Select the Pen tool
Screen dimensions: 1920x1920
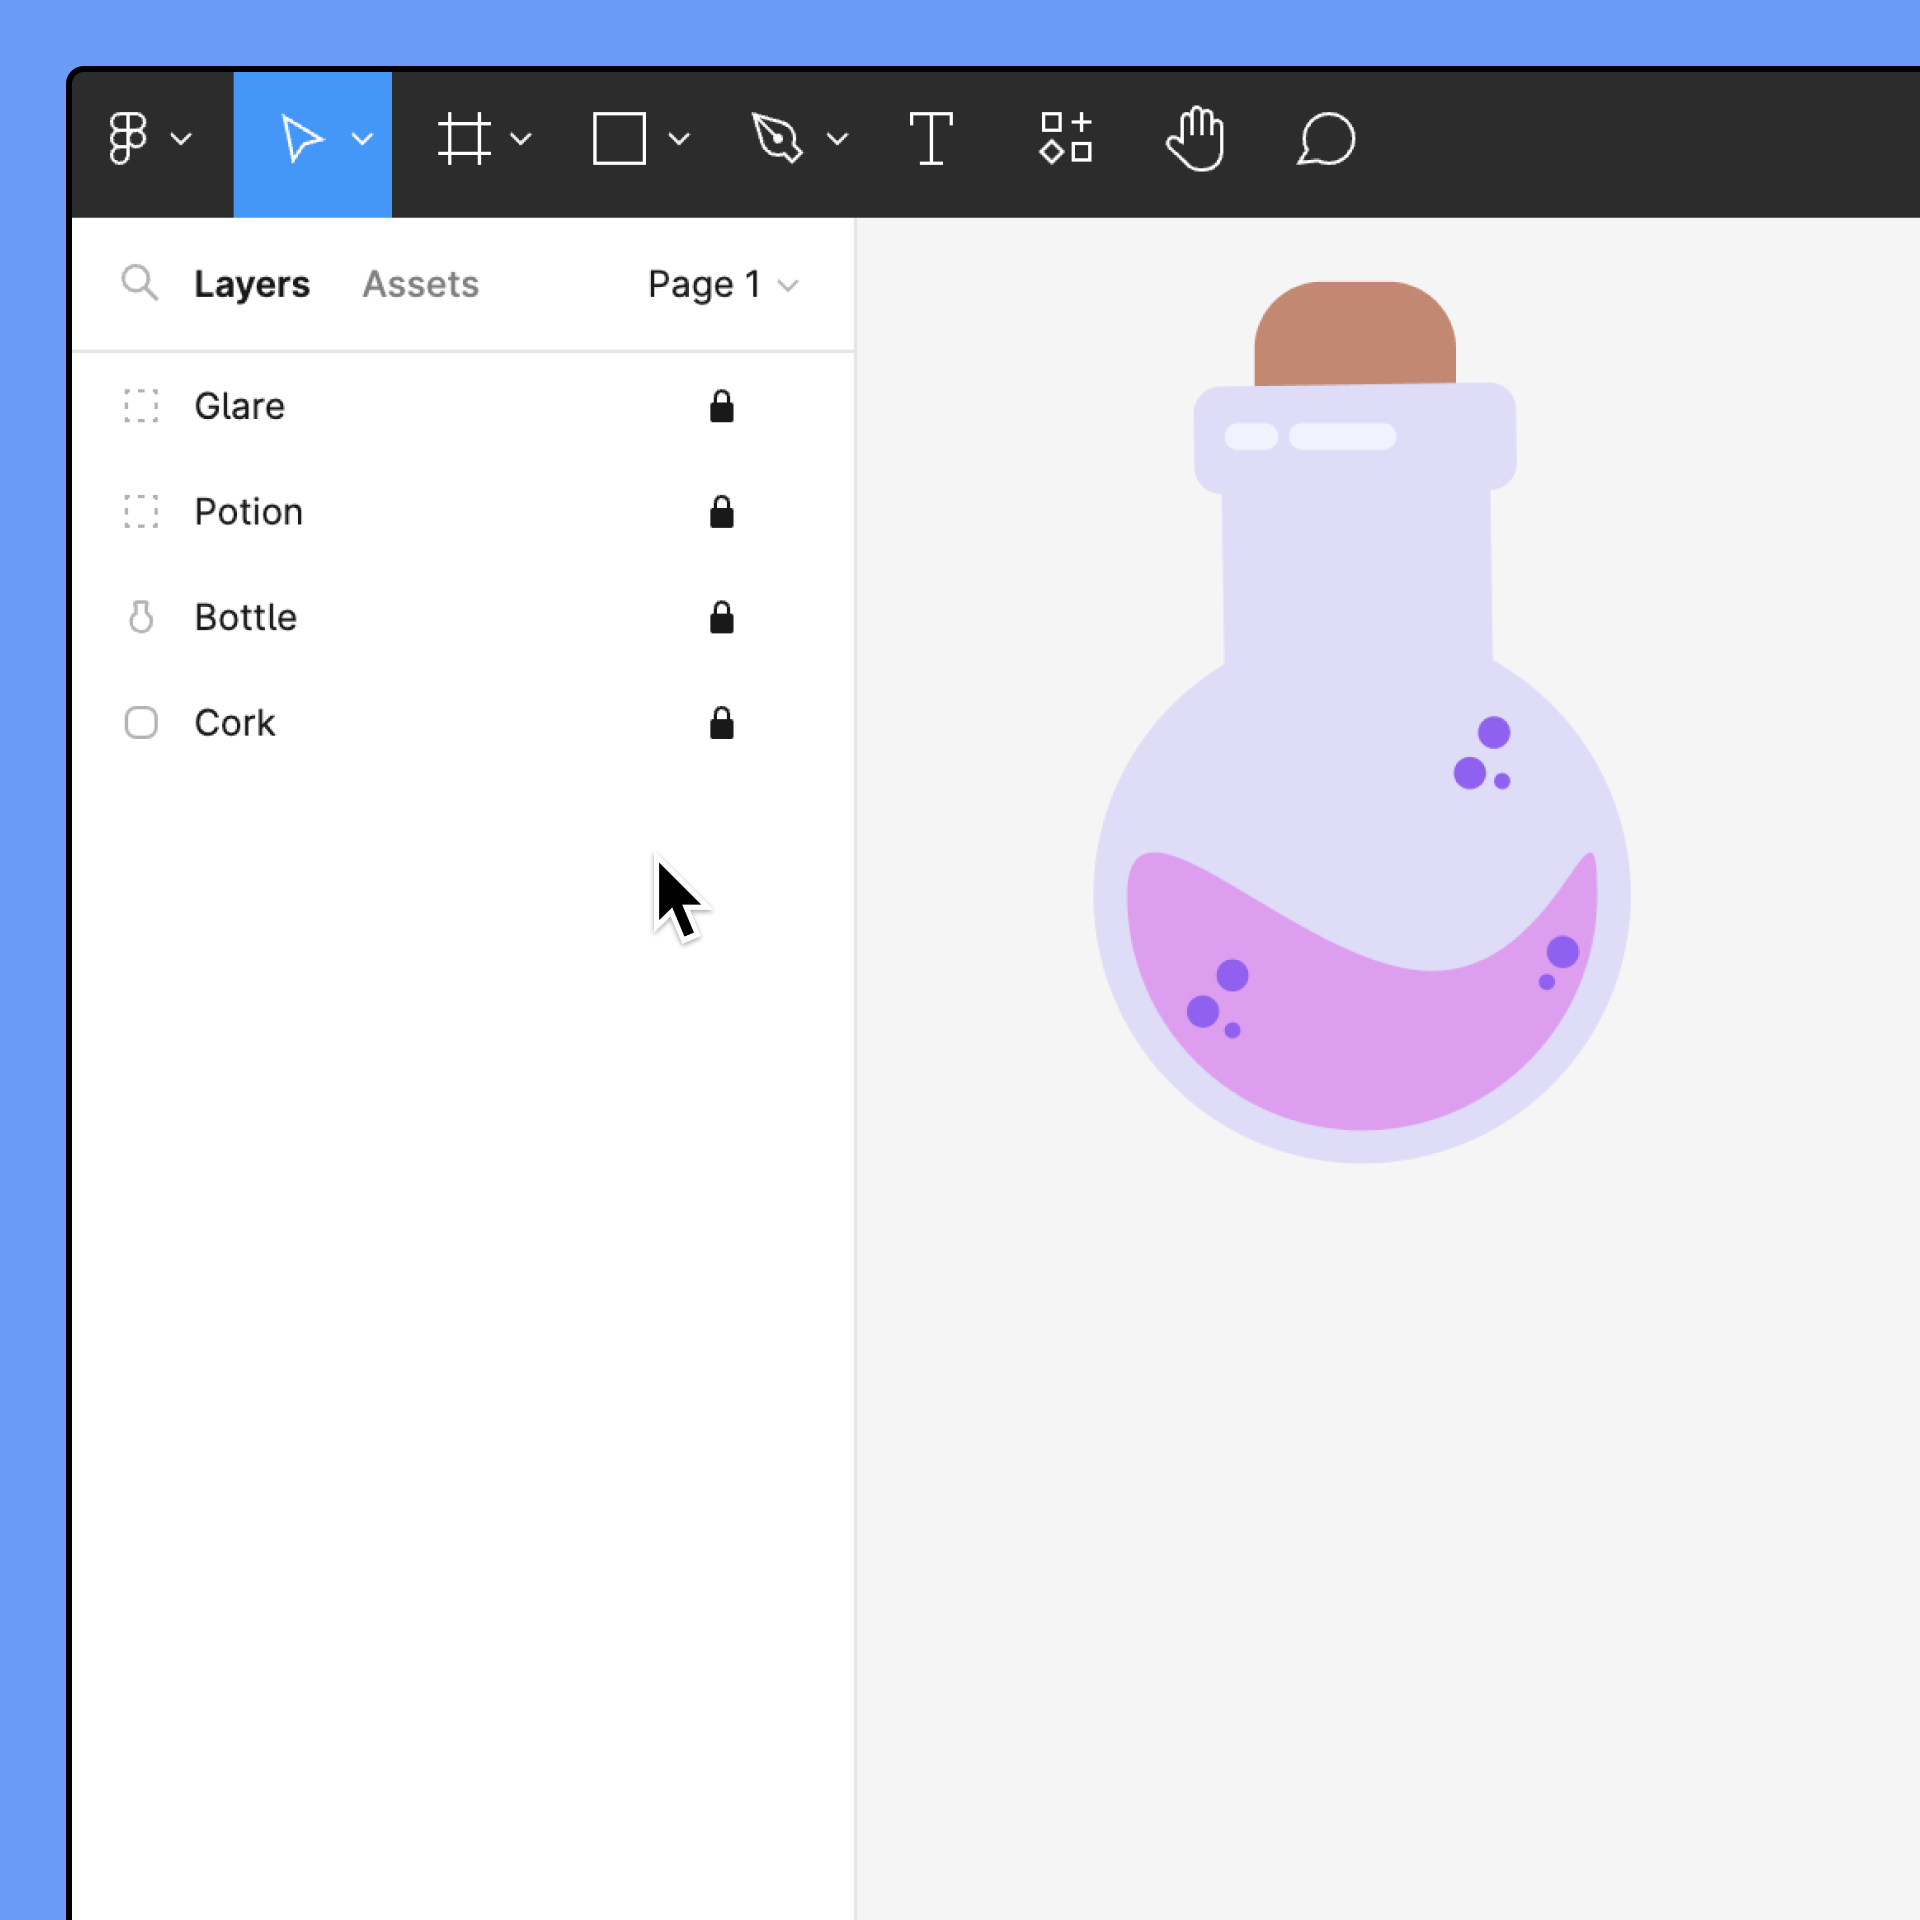[777, 138]
